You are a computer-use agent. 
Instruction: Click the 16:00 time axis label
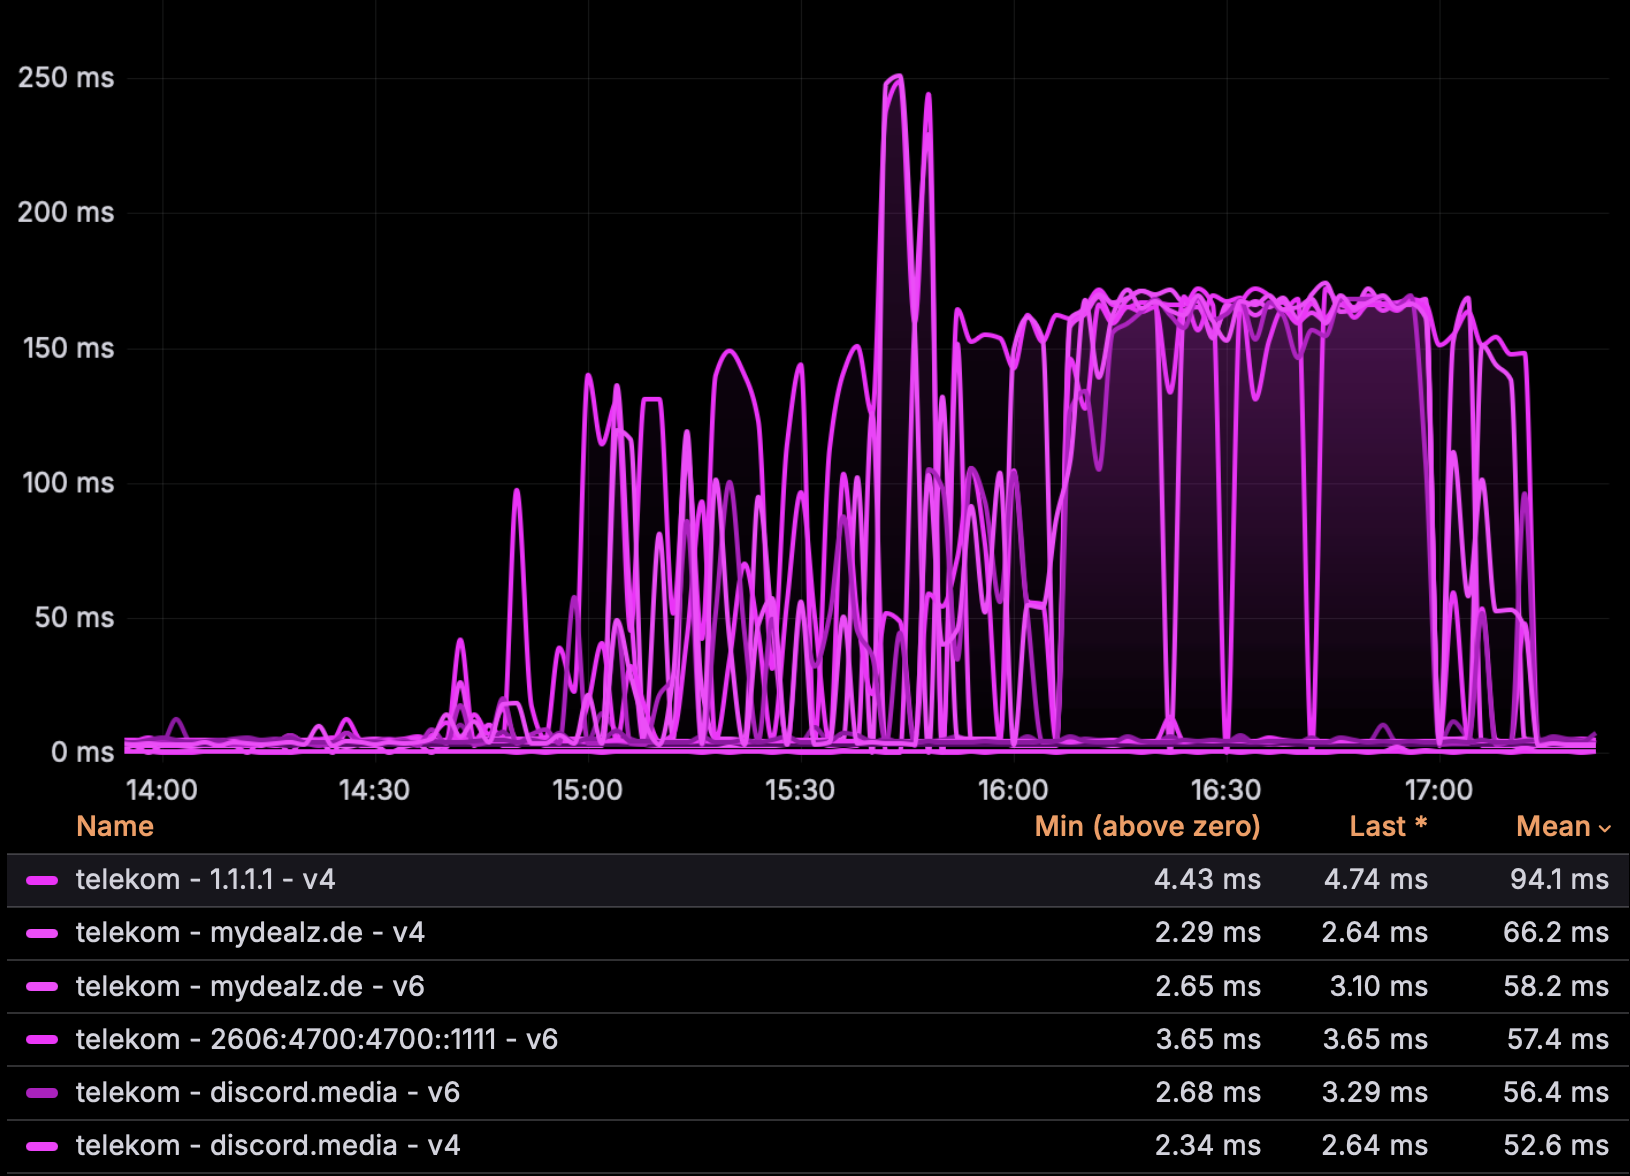pos(1013,790)
